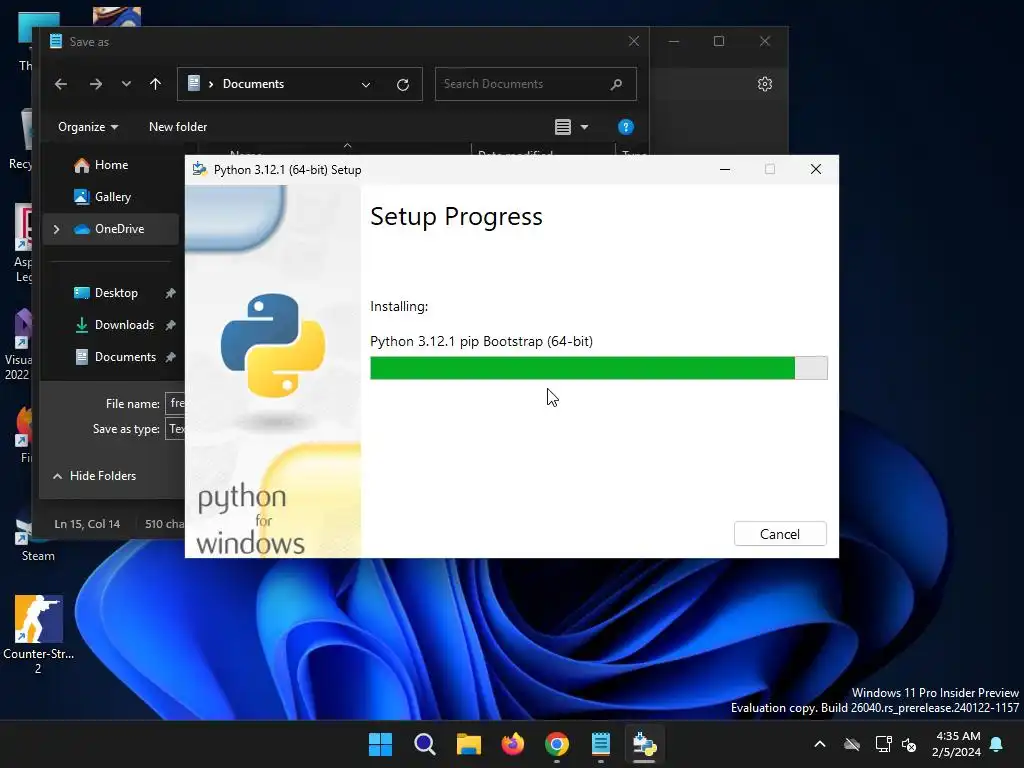This screenshot has height=768, width=1024.
Task: Collapse the Hide Folders section
Action: coord(95,476)
